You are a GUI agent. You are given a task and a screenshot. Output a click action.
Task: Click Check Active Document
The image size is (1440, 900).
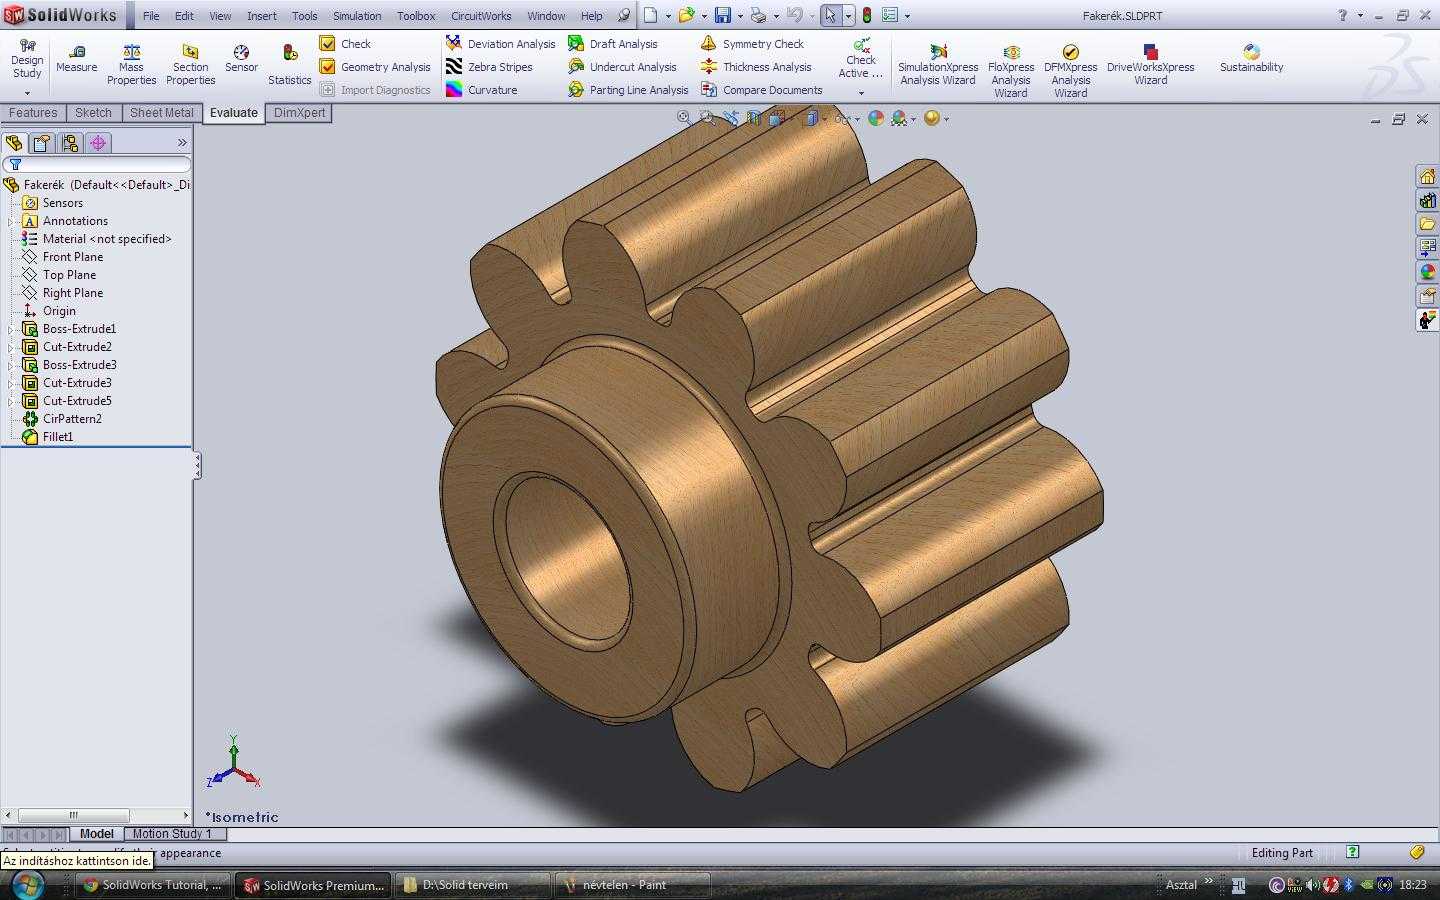click(x=860, y=59)
